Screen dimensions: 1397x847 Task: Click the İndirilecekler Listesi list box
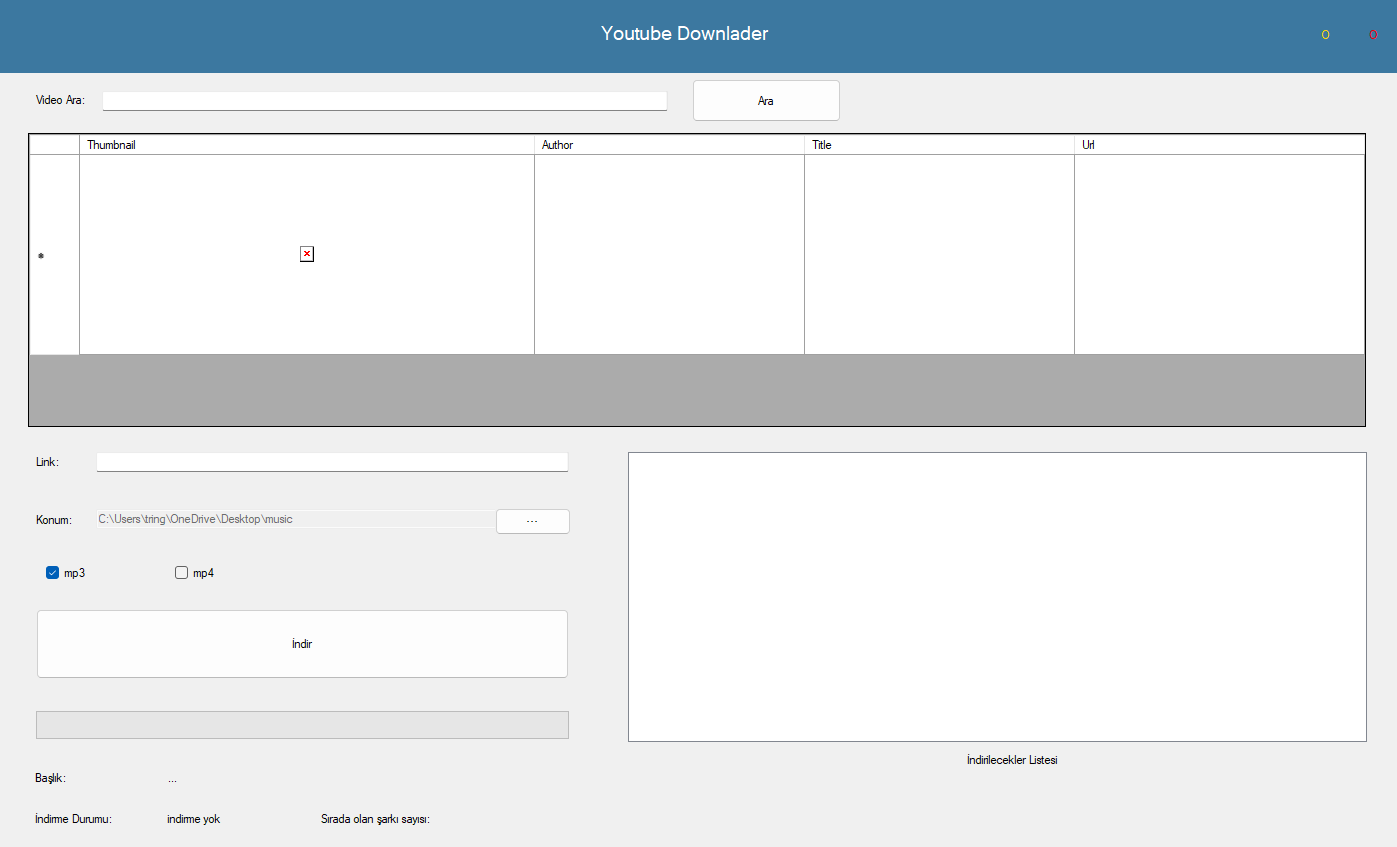996,595
